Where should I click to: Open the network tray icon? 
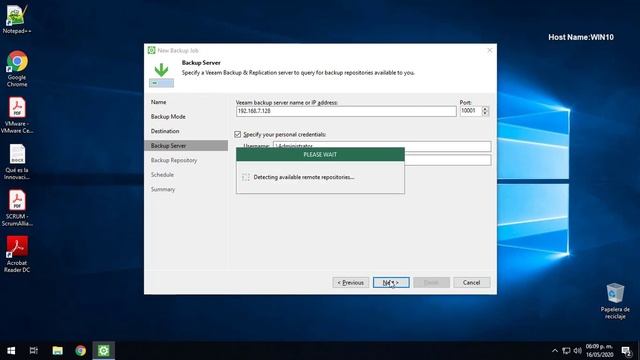566,351
